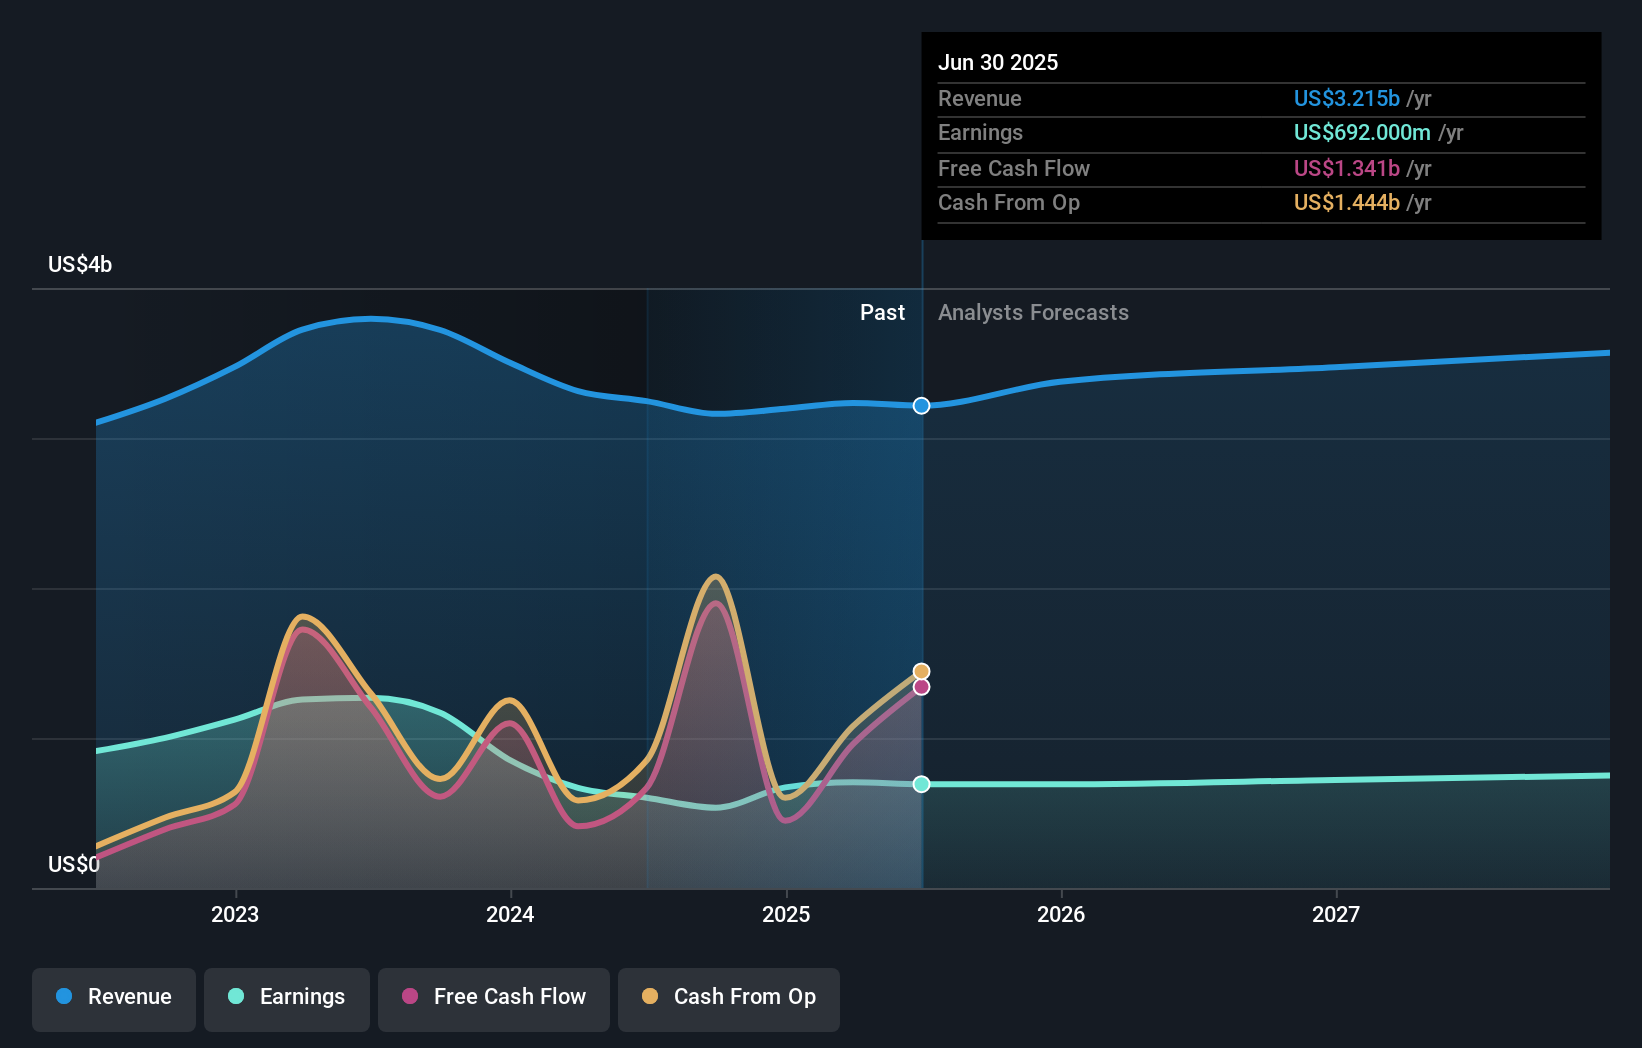The width and height of the screenshot is (1642, 1048).
Task: Click the US$0 y-axis label
Action: pyautogui.click(x=74, y=864)
